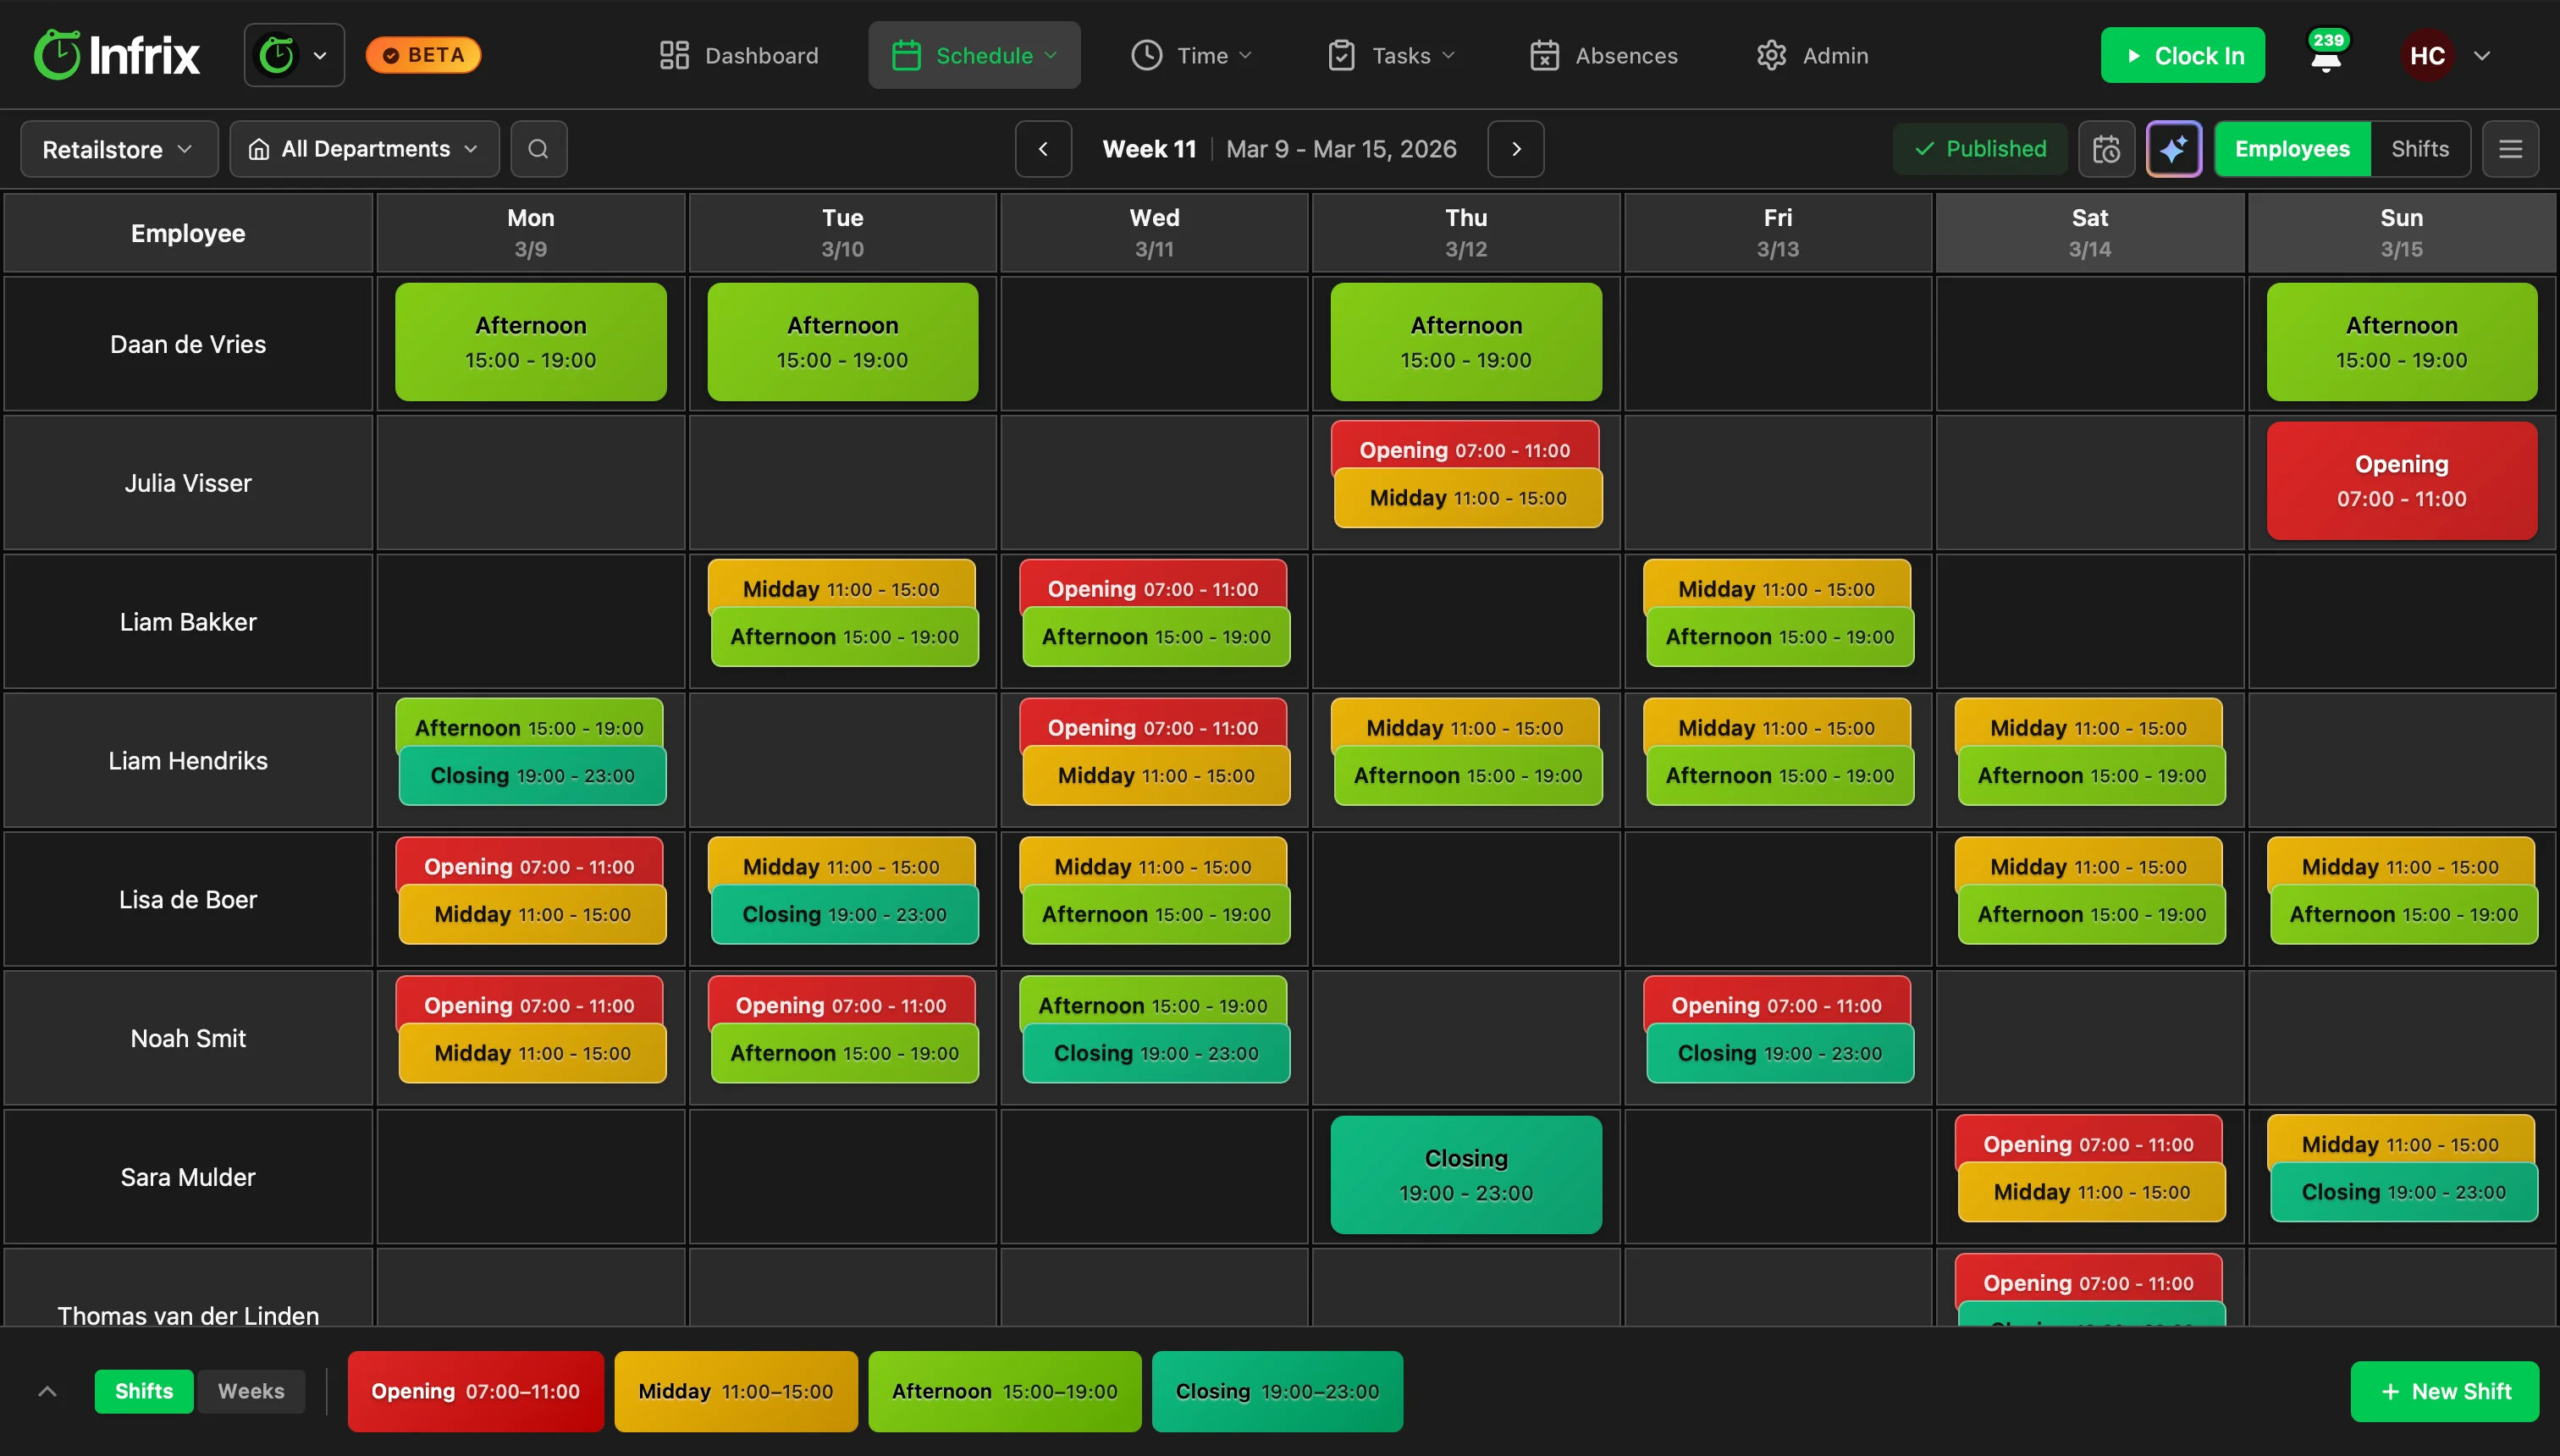Open the Tasks menu
This screenshot has width=2560, height=1456.
click(1391, 55)
